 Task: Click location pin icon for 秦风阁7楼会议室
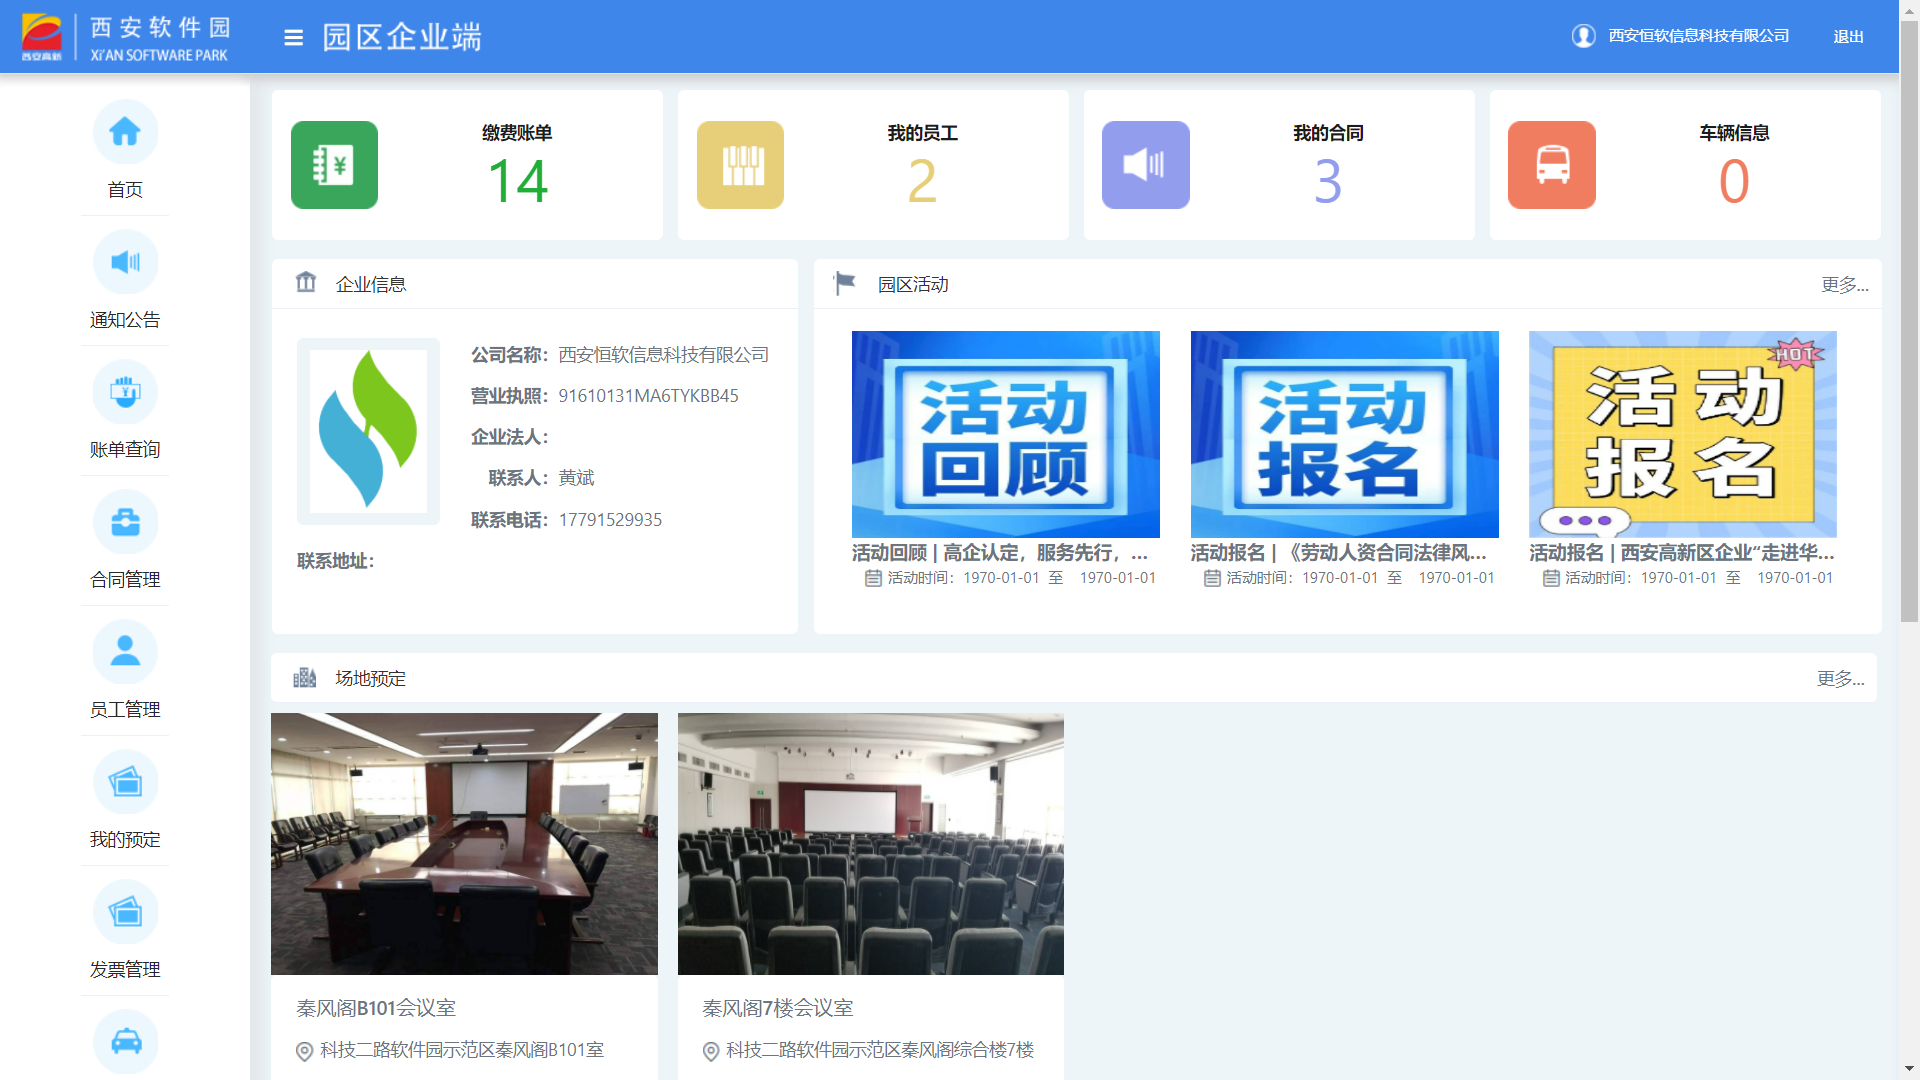tap(711, 1051)
